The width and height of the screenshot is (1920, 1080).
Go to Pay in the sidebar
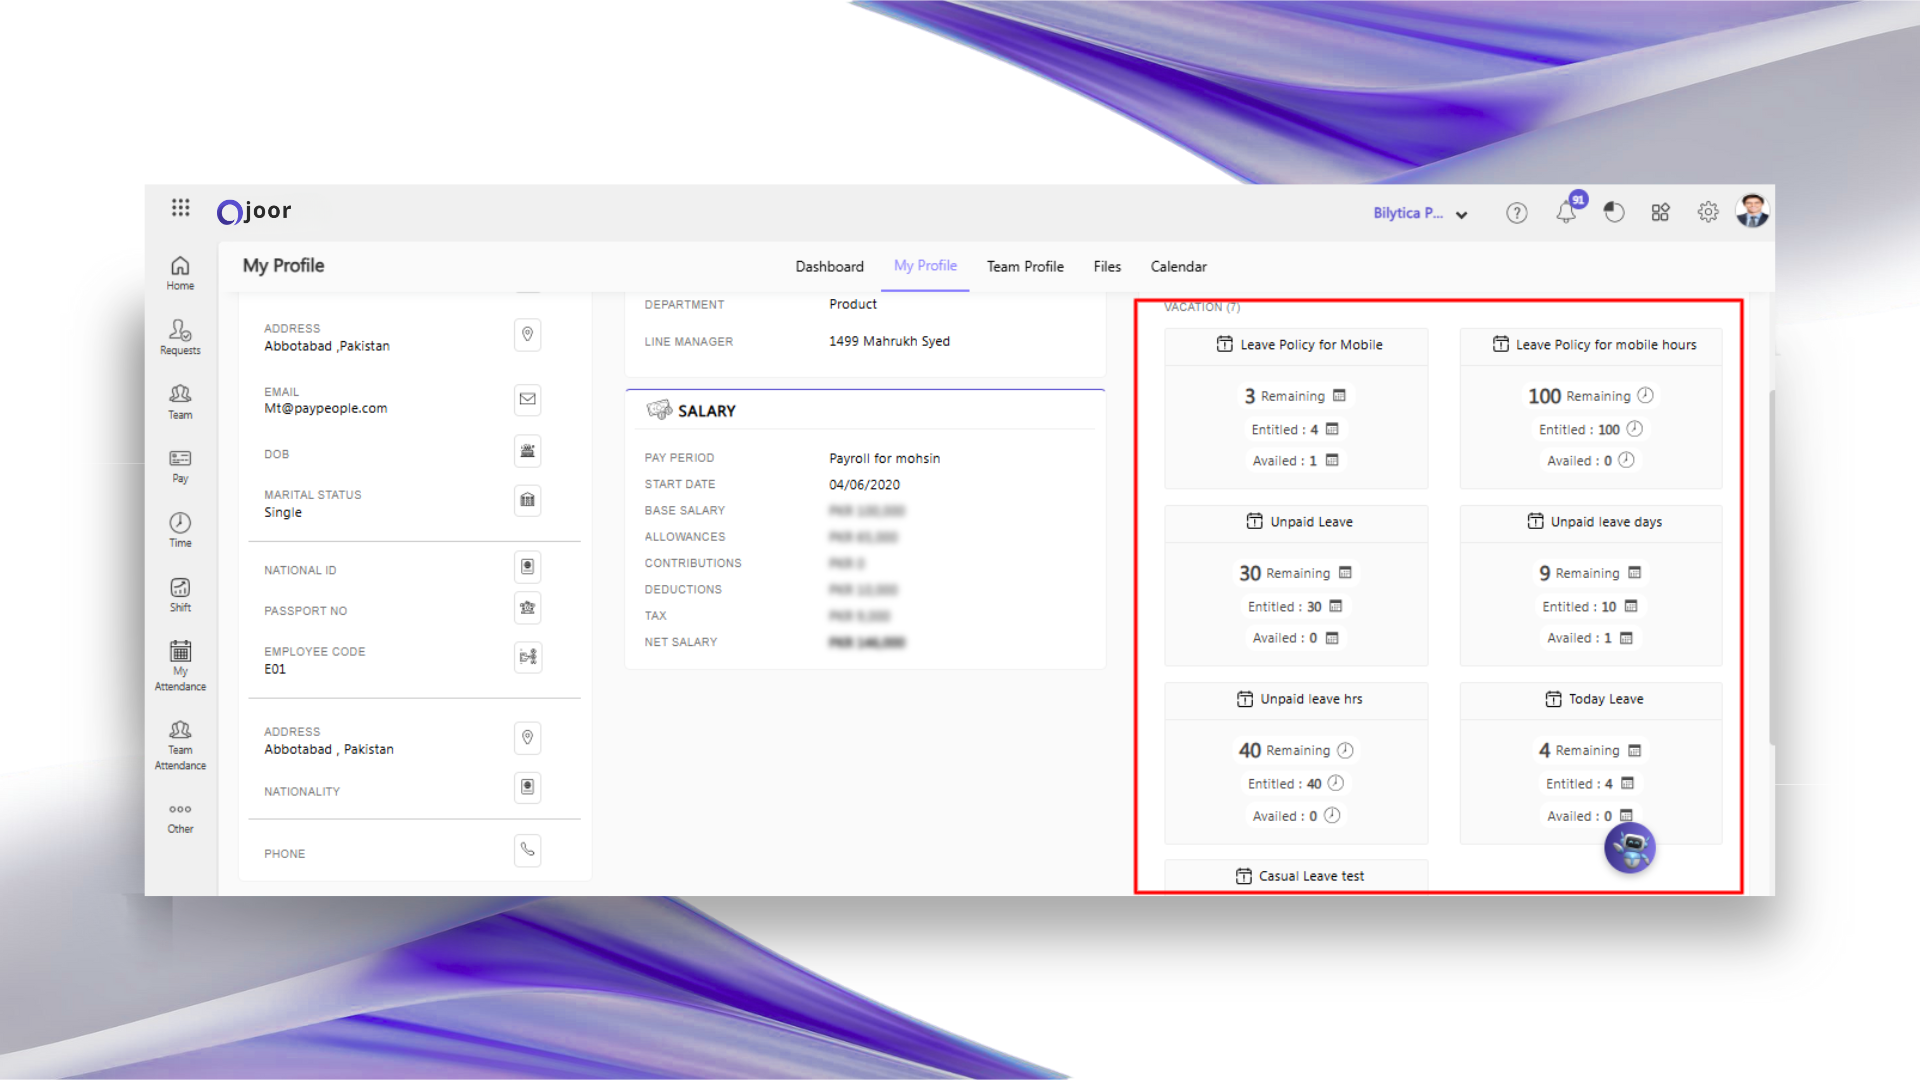(180, 465)
